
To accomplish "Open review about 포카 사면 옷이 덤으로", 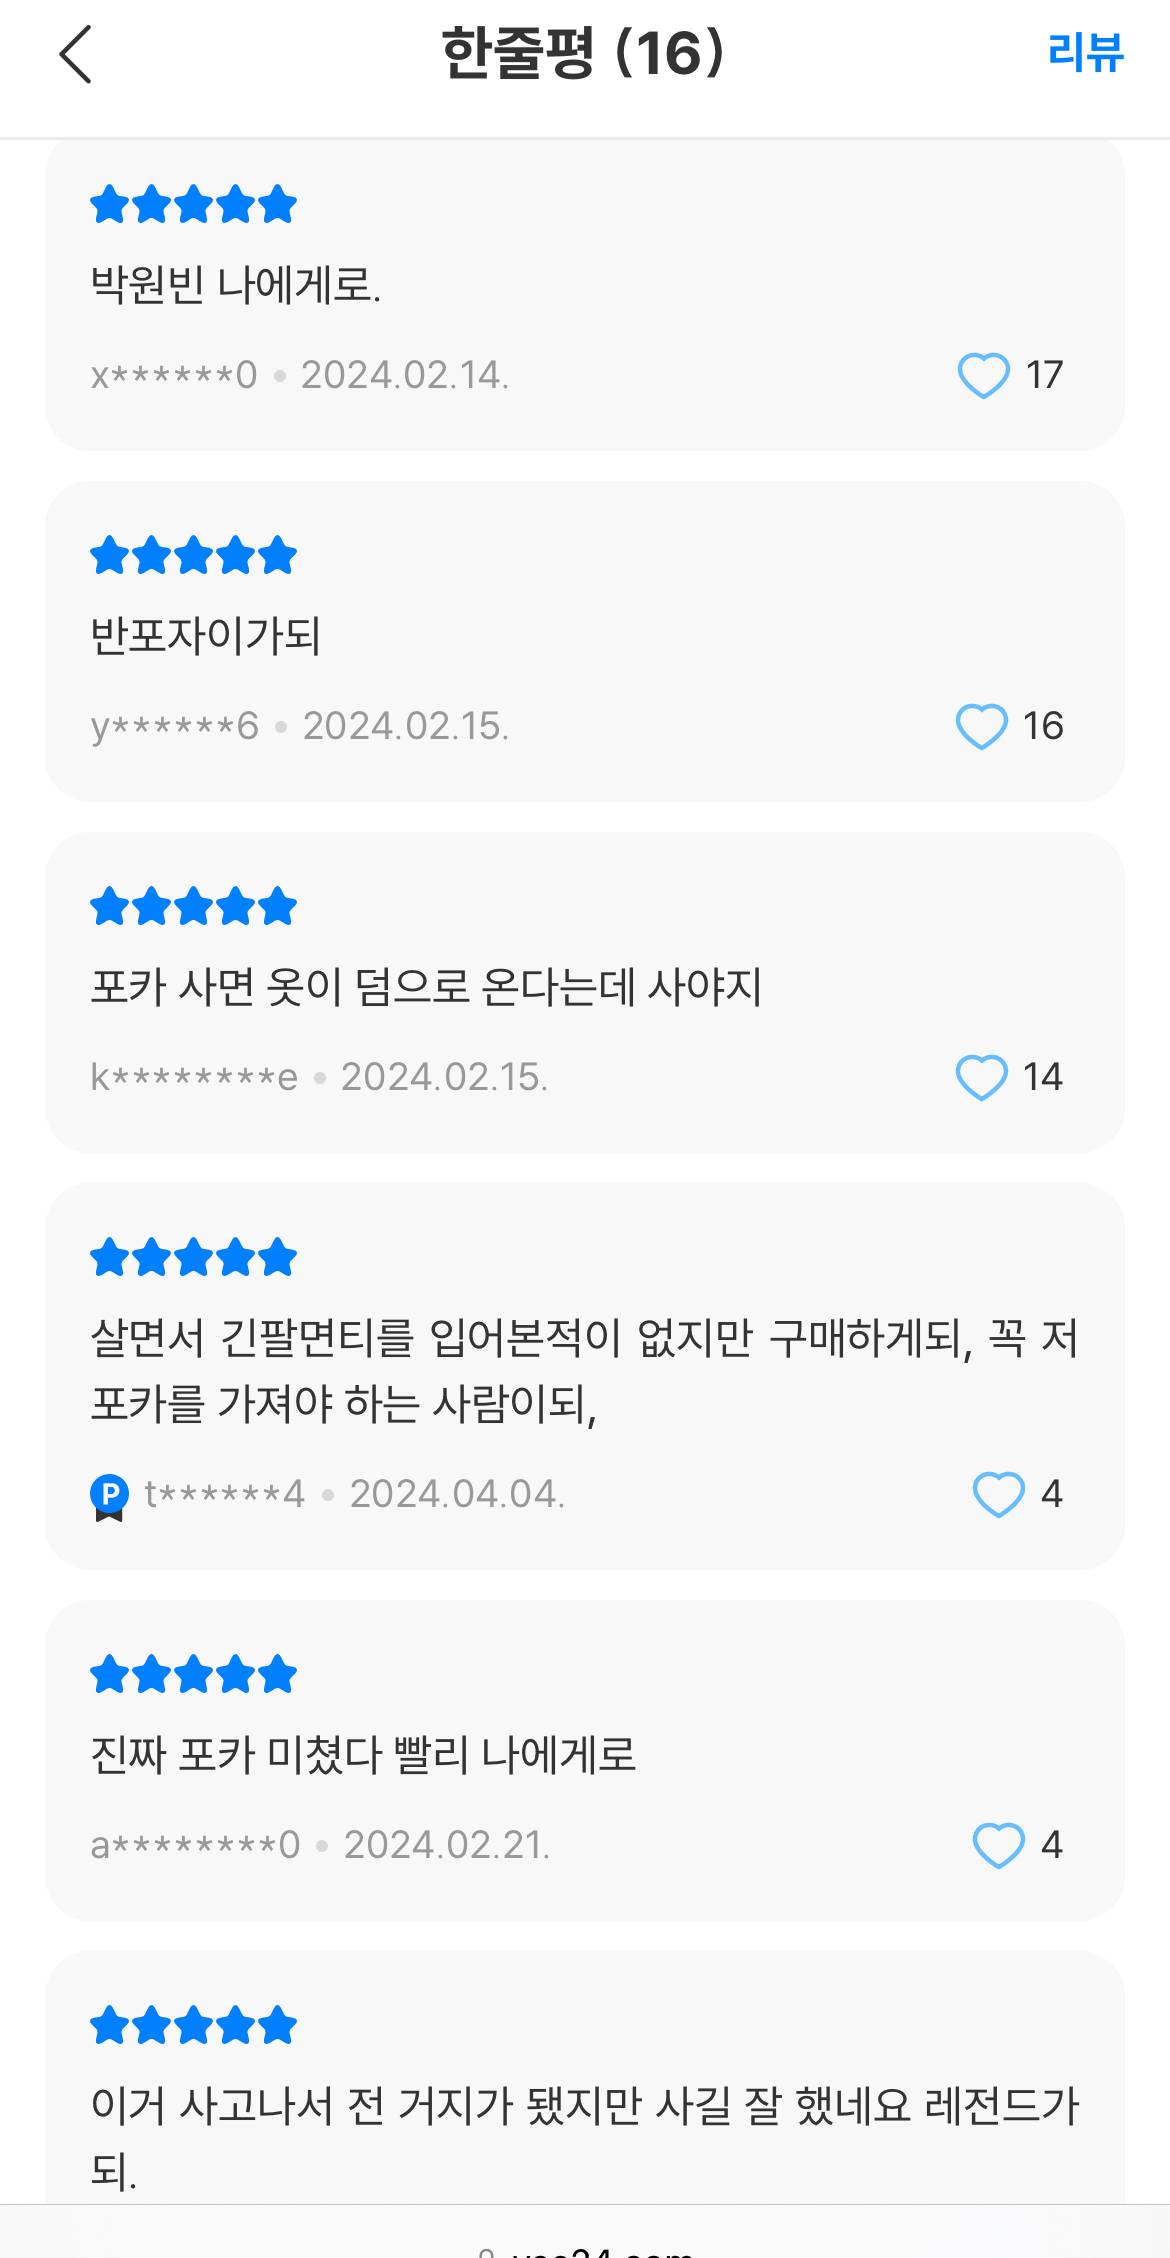I will click(x=426, y=988).
